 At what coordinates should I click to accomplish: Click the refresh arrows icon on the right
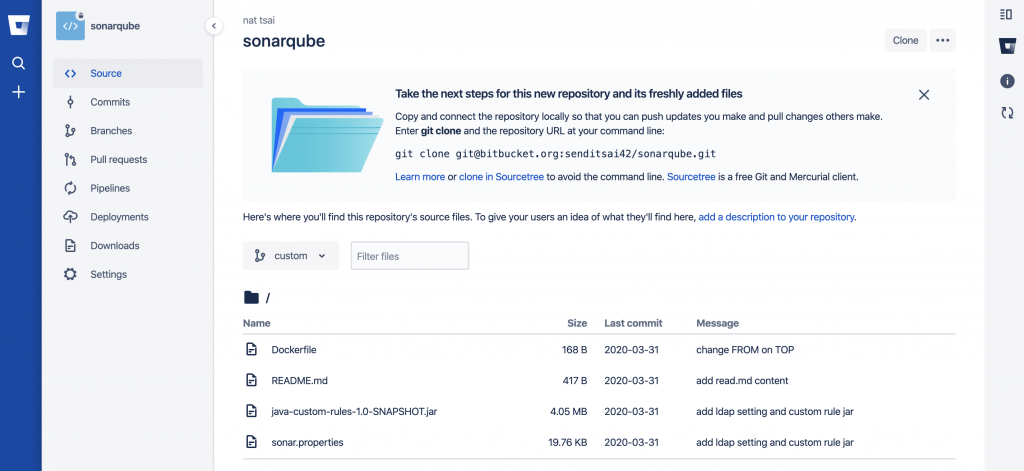[x=1007, y=113]
